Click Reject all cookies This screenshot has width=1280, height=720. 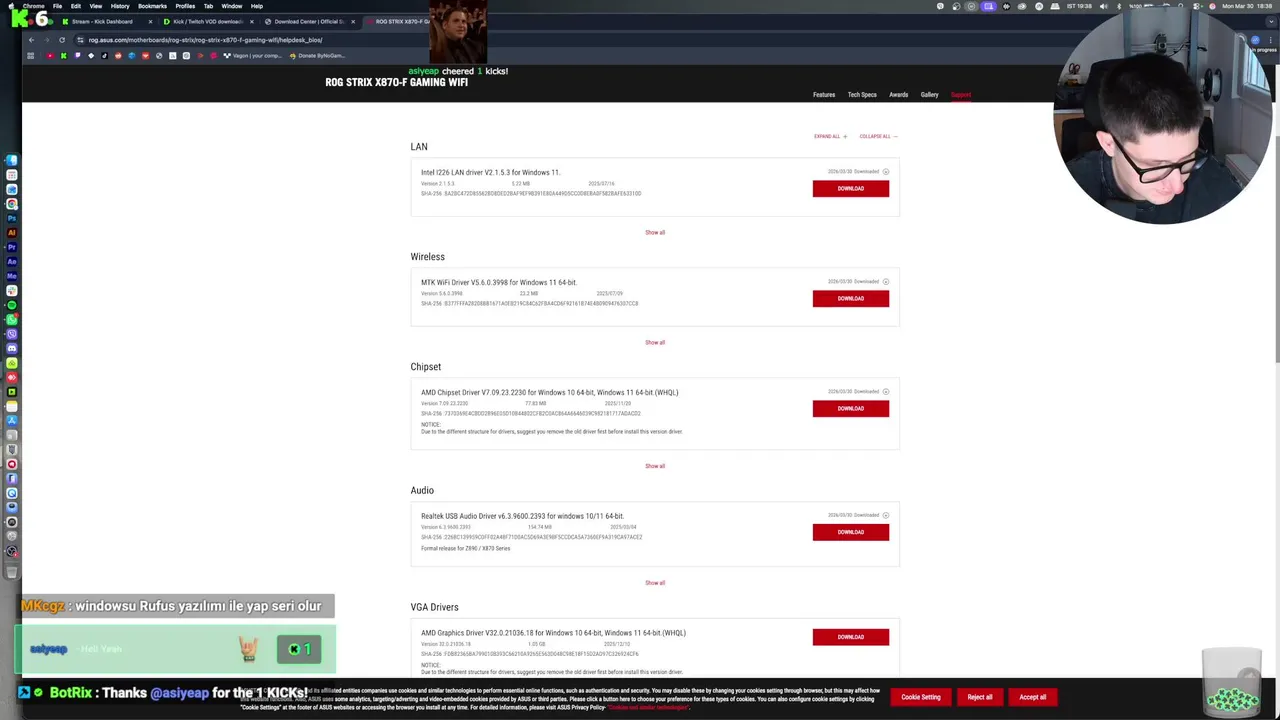pyautogui.click(x=980, y=697)
